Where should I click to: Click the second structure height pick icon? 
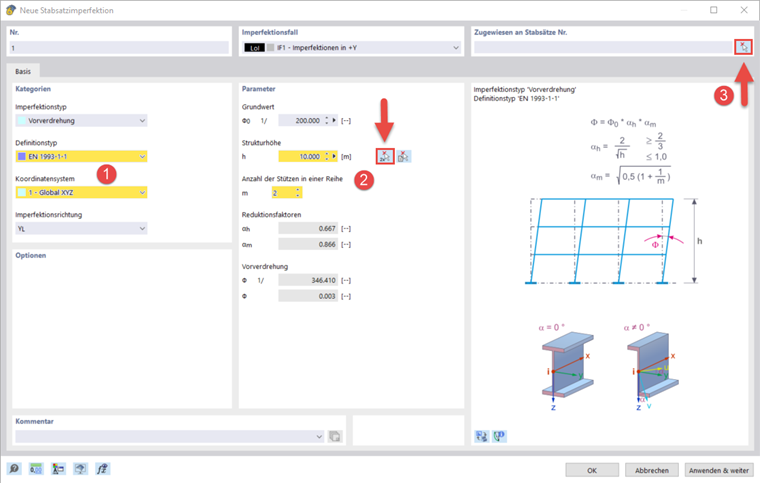coord(403,156)
